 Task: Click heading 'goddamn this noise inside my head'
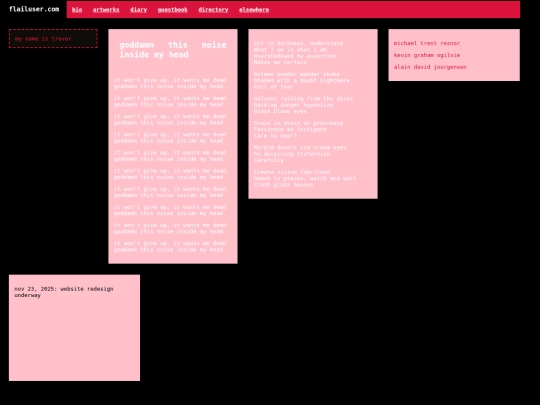coord(173,50)
